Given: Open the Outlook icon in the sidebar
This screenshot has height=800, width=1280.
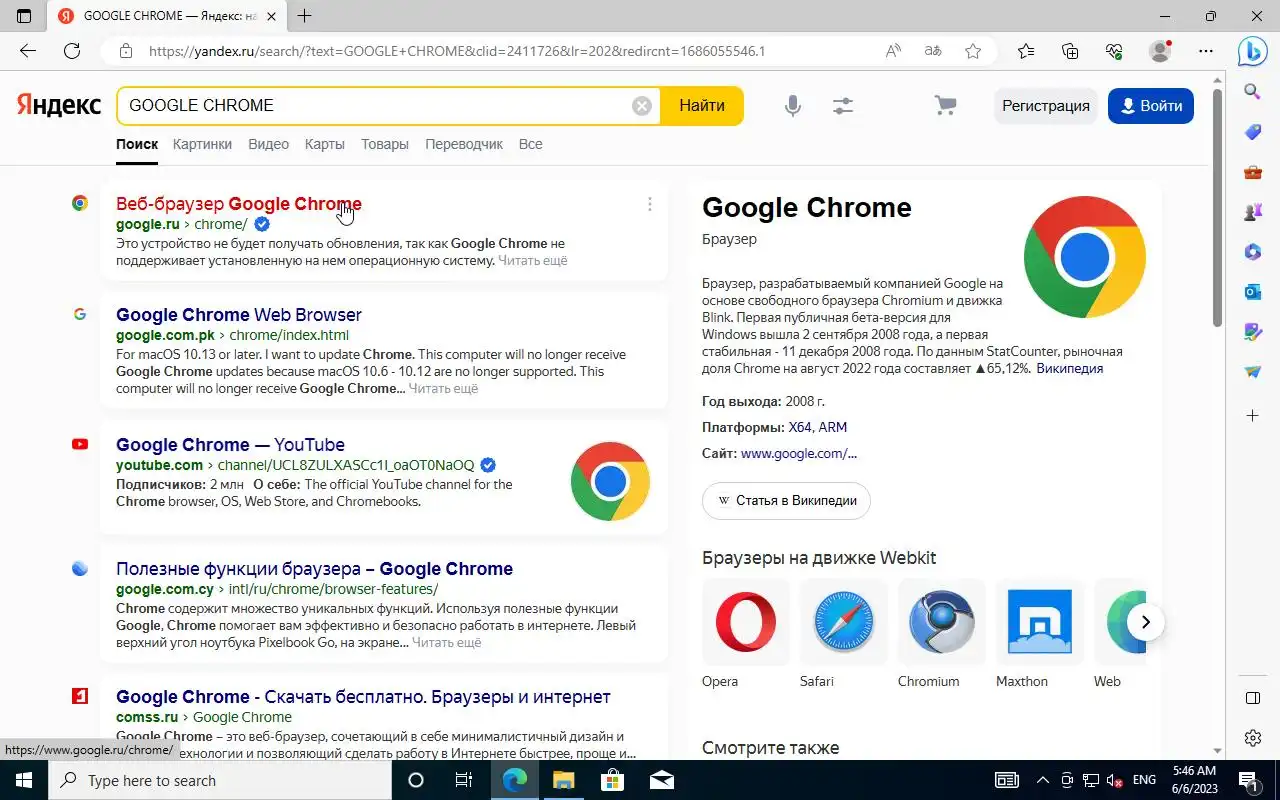Looking at the screenshot, I should pyautogui.click(x=1253, y=292).
